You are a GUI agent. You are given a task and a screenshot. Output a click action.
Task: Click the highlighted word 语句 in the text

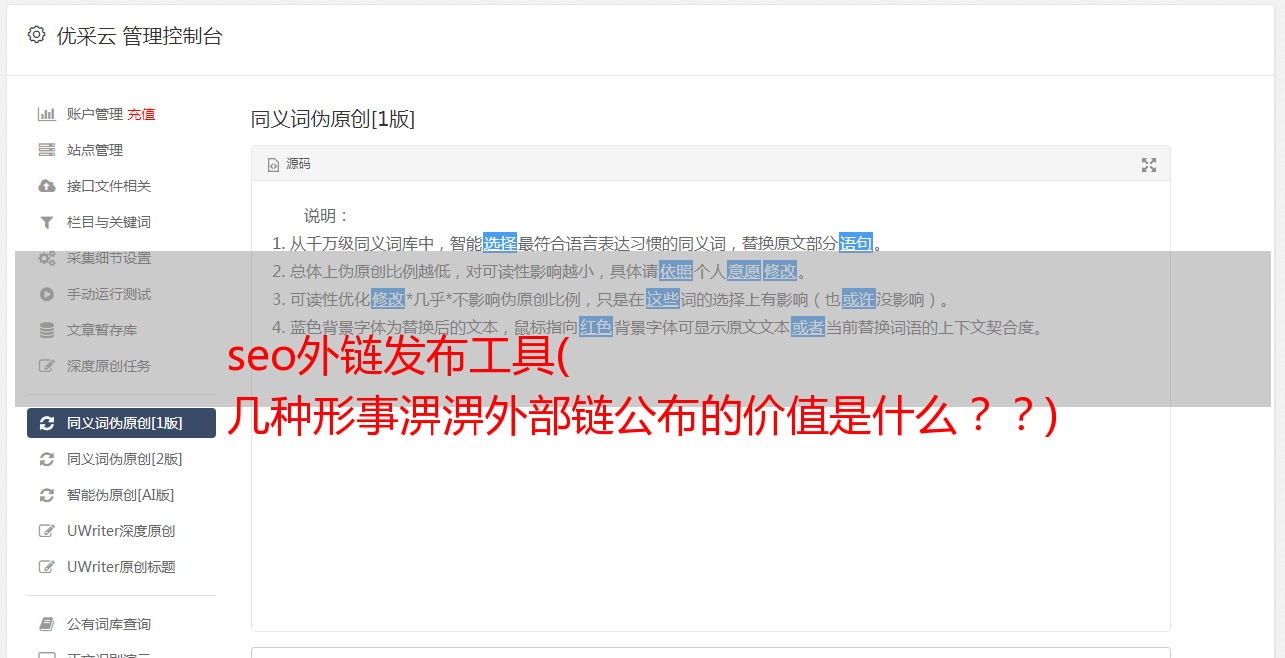(856, 243)
